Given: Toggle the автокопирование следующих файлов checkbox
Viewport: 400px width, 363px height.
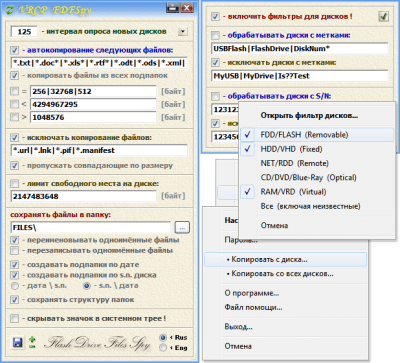Looking at the screenshot, I should click(x=14, y=50).
